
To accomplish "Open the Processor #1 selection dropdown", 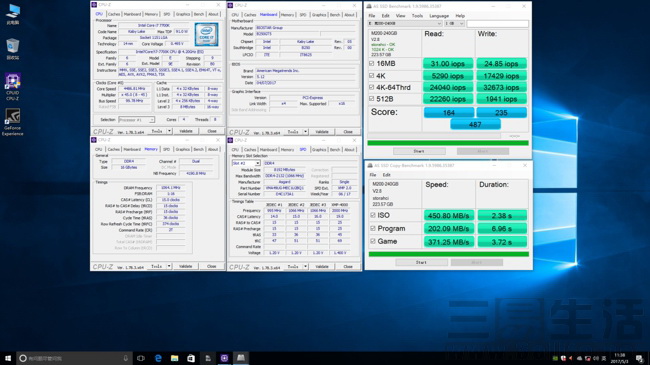I will coord(136,120).
